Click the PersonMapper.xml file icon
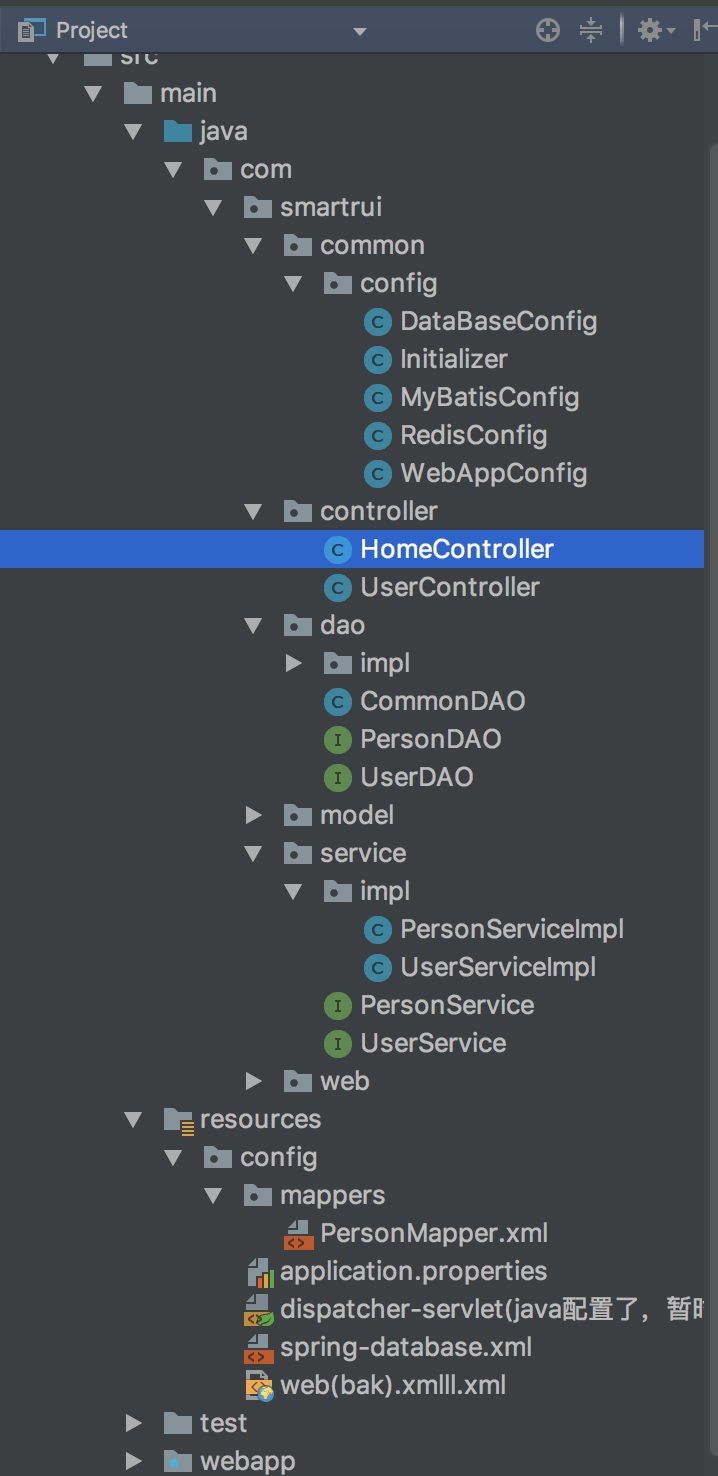718x1476 pixels. (298, 1234)
